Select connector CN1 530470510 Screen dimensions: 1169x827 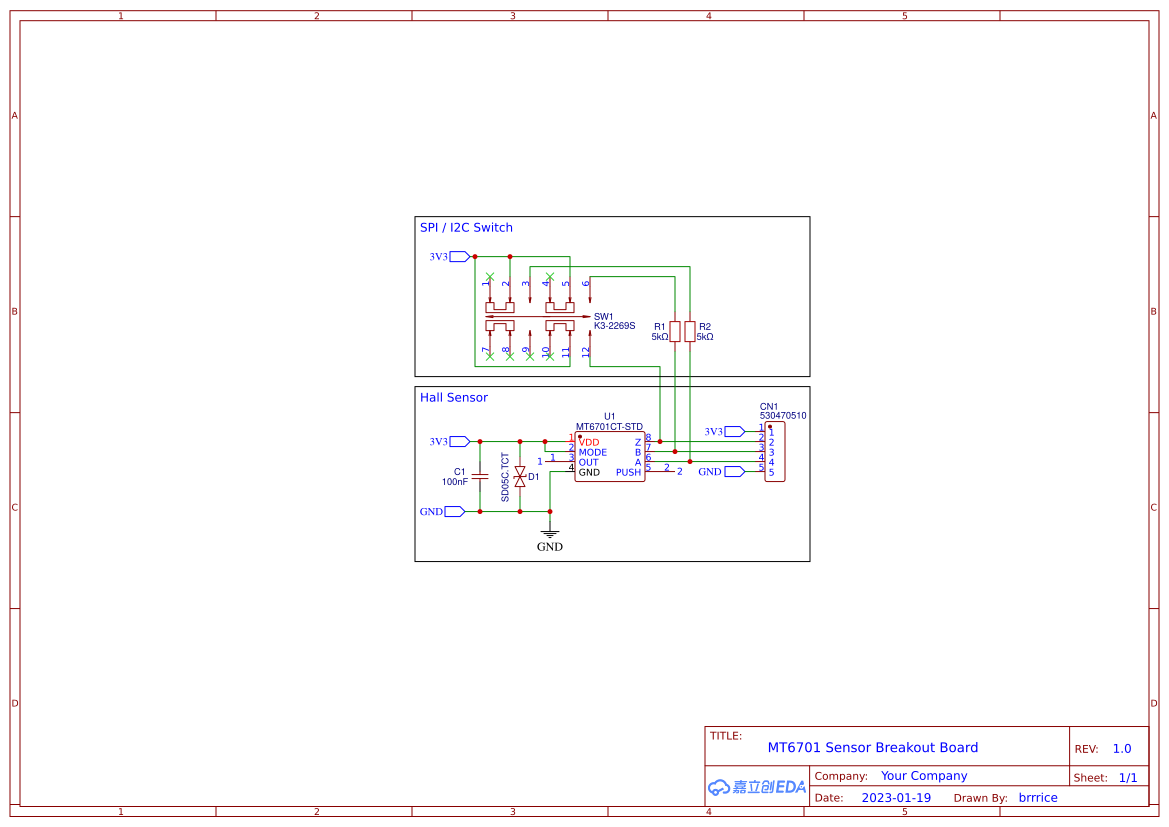tap(775, 453)
